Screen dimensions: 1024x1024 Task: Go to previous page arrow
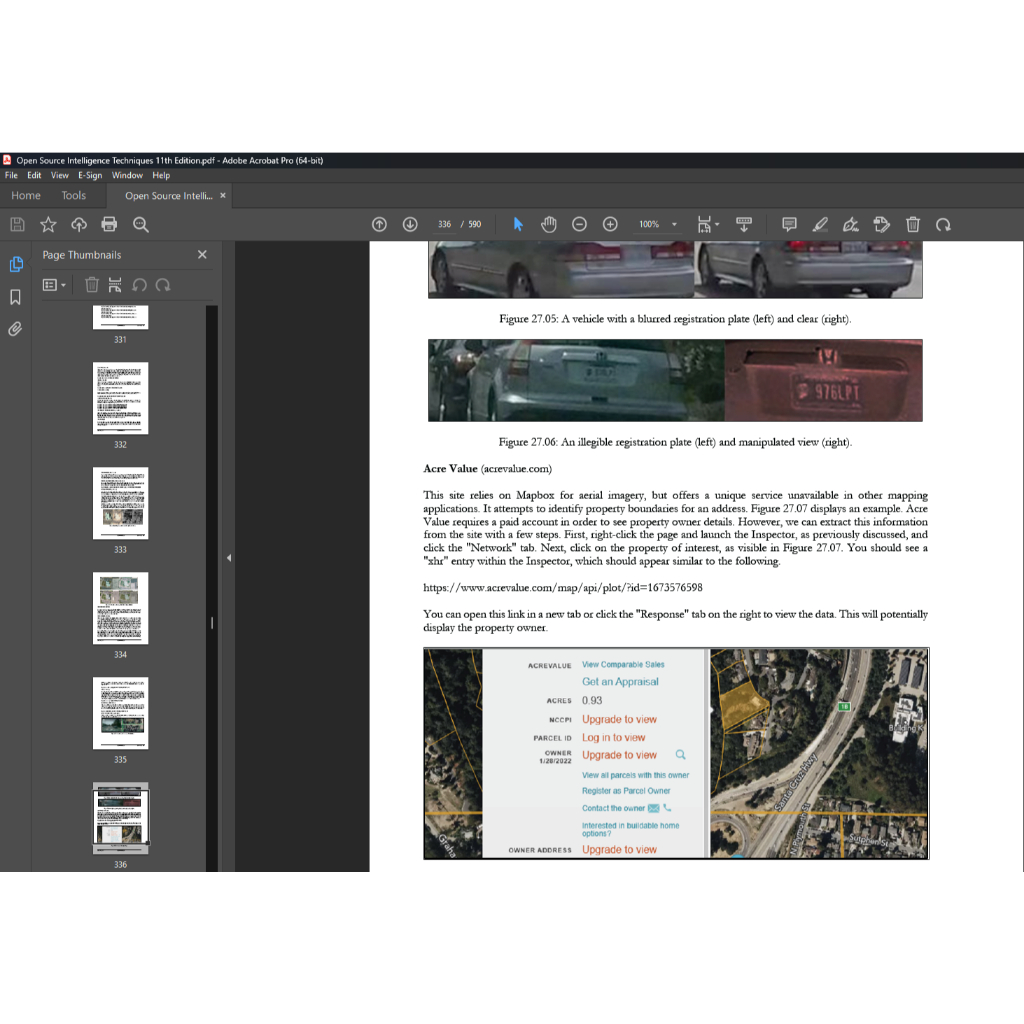[x=379, y=225]
